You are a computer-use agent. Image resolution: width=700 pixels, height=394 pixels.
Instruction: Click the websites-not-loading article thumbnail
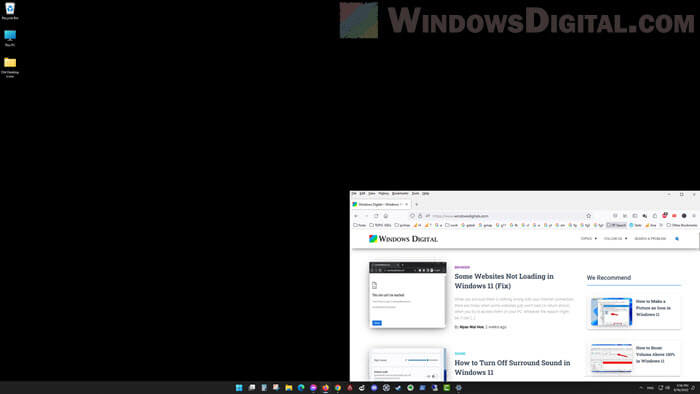(x=408, y=294)
